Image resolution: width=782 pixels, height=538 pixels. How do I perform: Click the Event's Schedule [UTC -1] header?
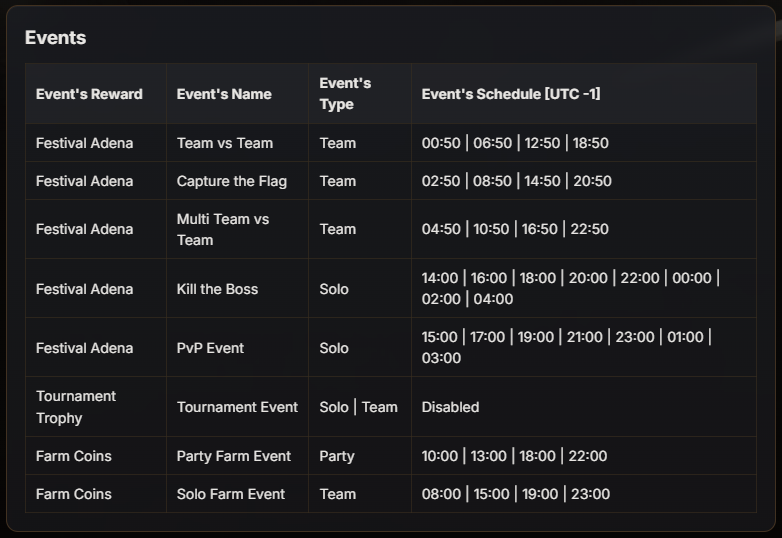click(511, 94)
